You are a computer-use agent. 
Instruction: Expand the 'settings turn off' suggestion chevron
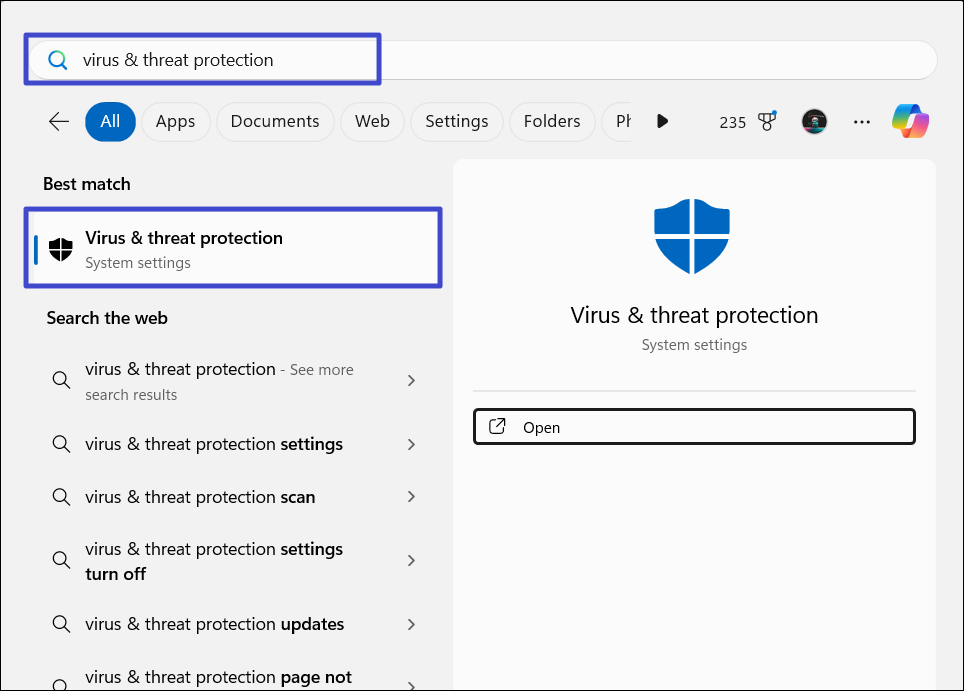click(x=411, y=562)
